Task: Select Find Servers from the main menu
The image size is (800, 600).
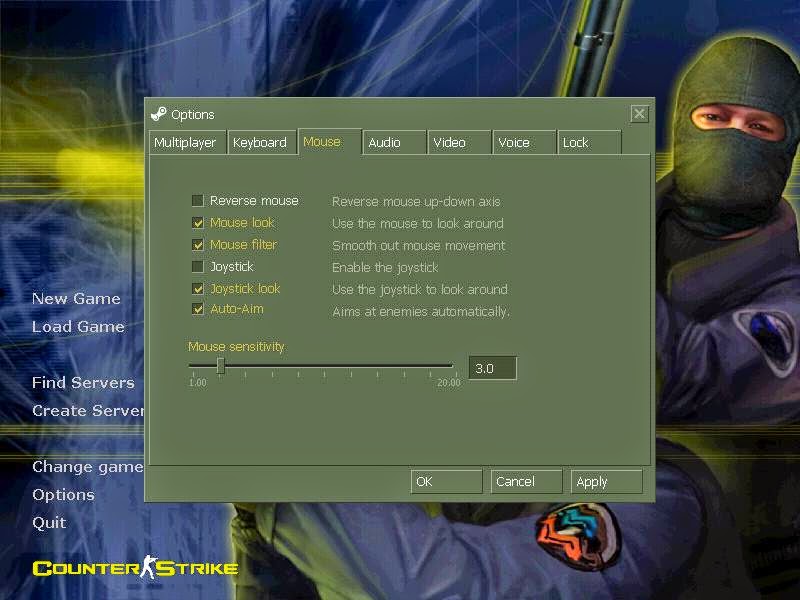Action: point(83,382)
